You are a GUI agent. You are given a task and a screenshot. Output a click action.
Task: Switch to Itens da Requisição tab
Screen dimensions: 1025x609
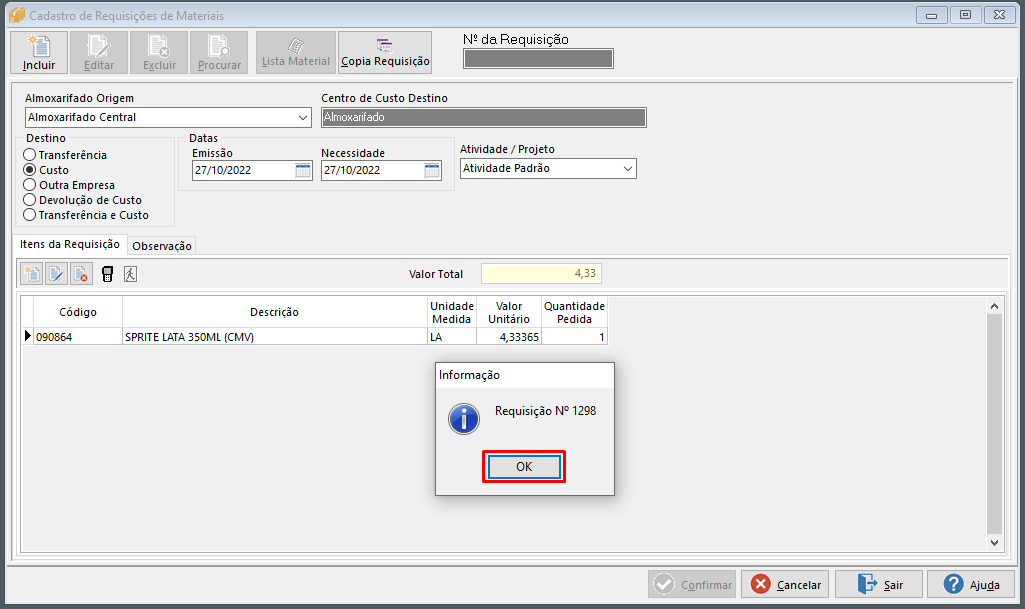tap(70, 244)
